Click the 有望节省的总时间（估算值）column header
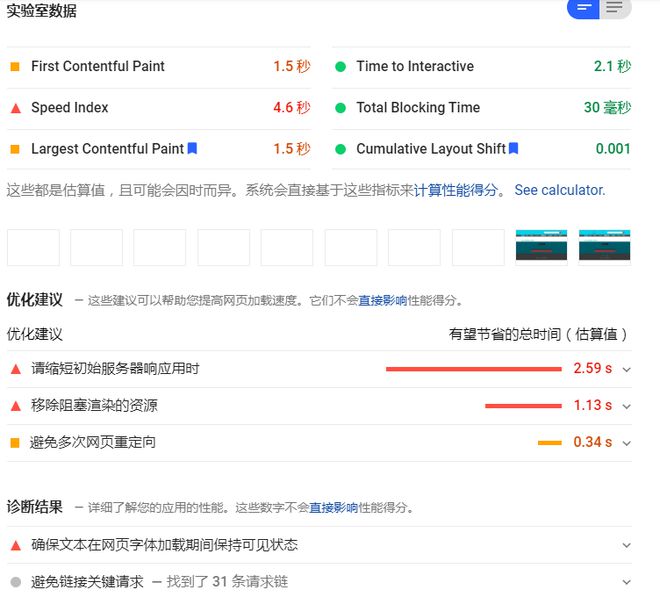 539,334
